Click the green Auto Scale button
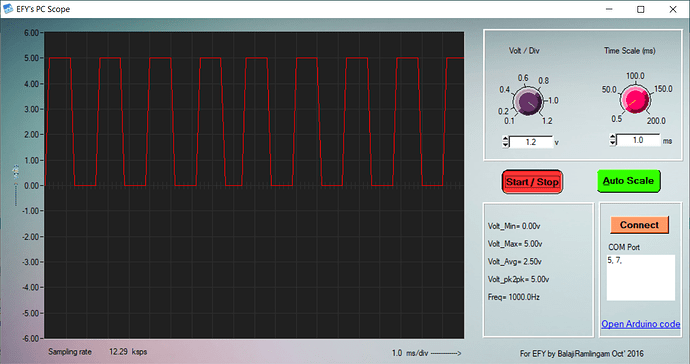Image resolution: width=690 pixels, height=364 pixels. click(628, 181)
